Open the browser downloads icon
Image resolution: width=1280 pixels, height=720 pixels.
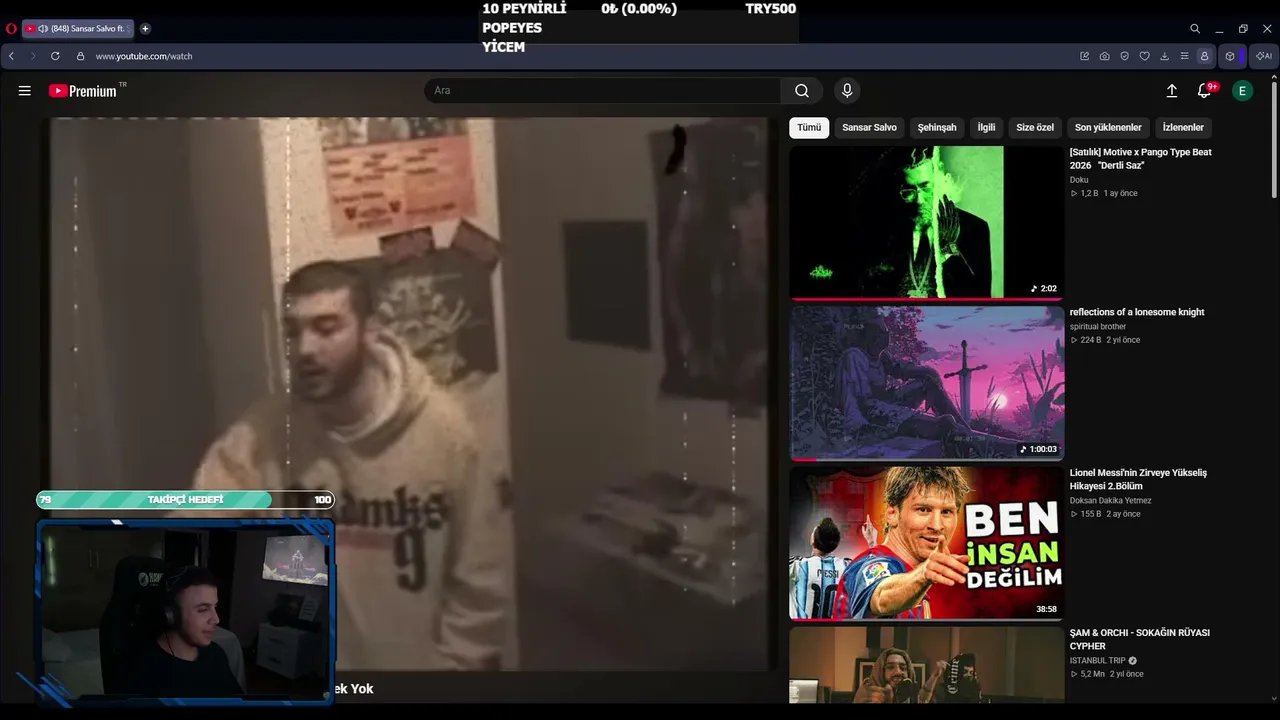[x=1165, y=56]
